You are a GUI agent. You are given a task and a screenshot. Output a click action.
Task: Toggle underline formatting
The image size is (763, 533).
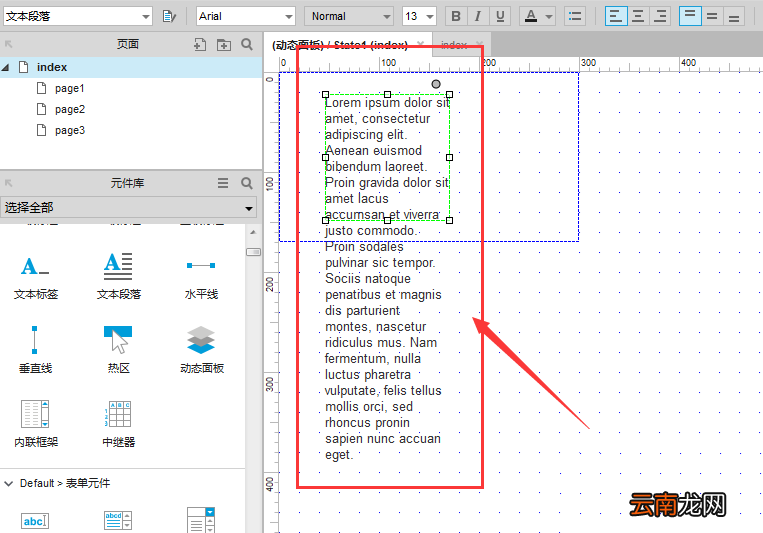click(x=500, y=16)
